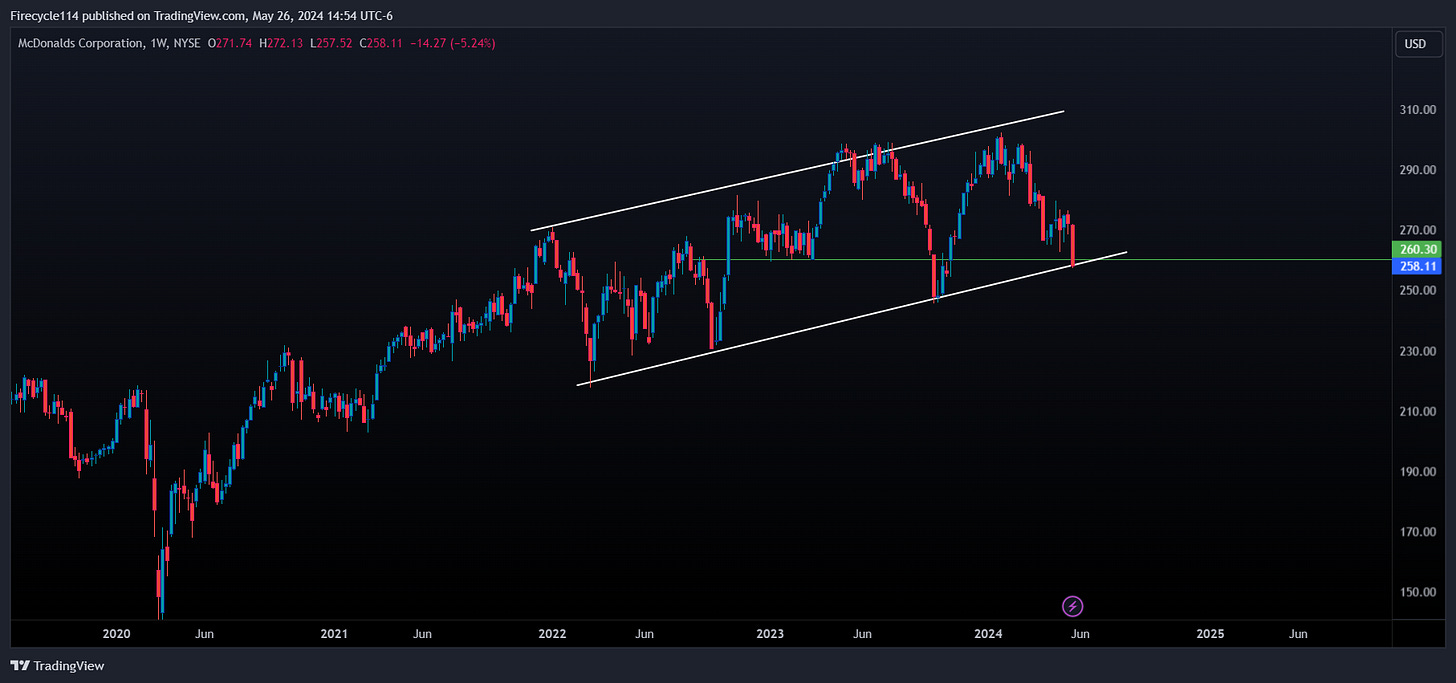Click the 250.00 price axis label
1456x683 pixels.
coord(1418,291)
